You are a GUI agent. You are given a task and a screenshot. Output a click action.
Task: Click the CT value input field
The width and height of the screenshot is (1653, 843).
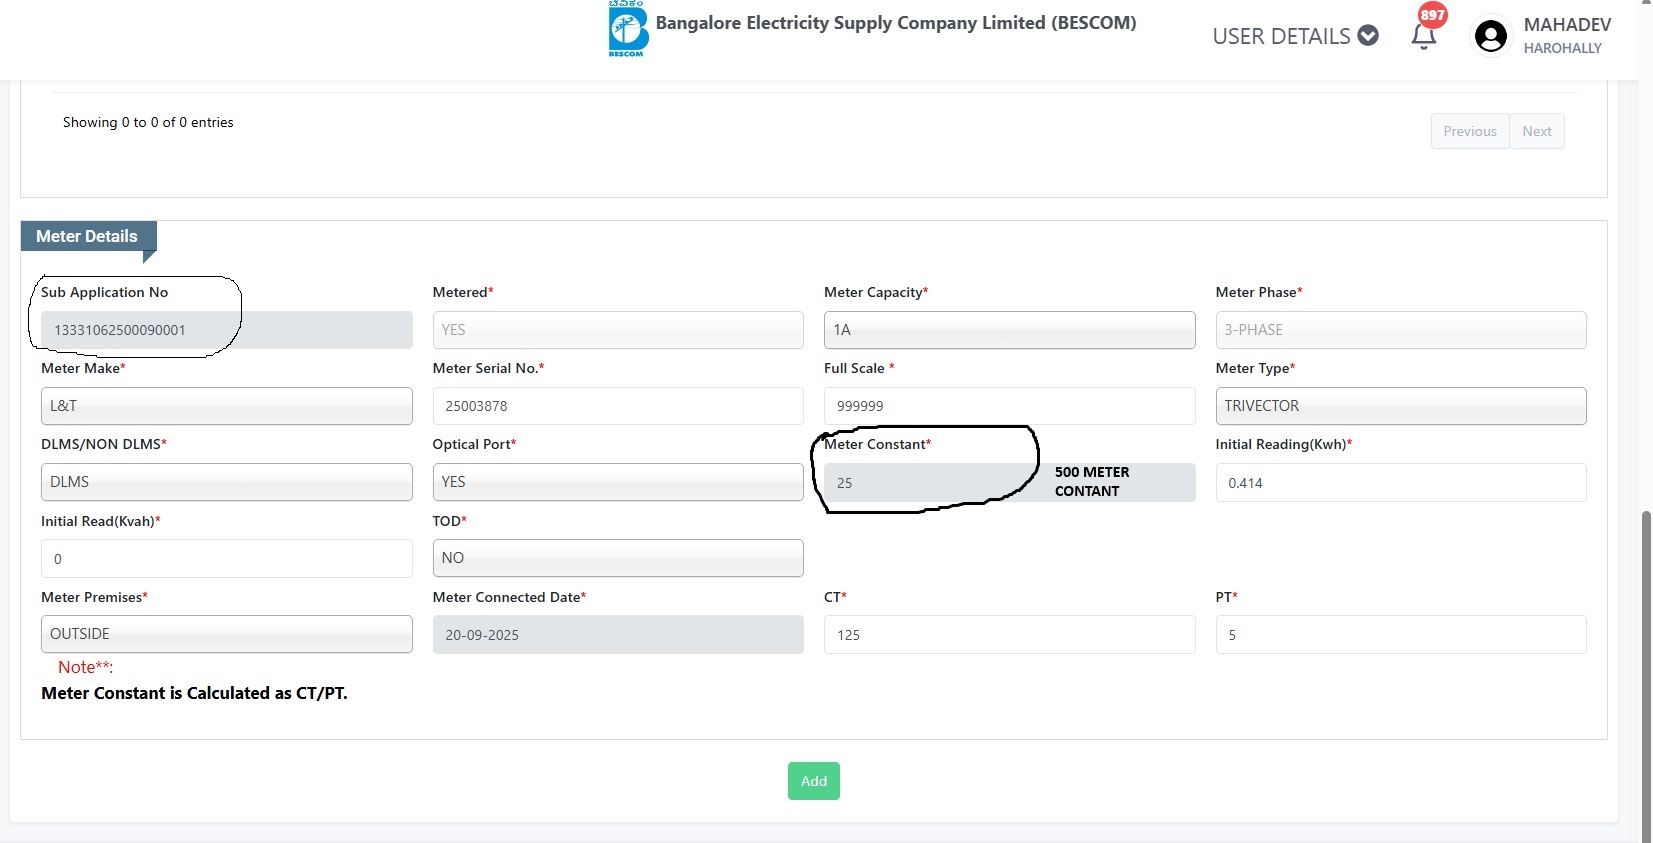1008,634
